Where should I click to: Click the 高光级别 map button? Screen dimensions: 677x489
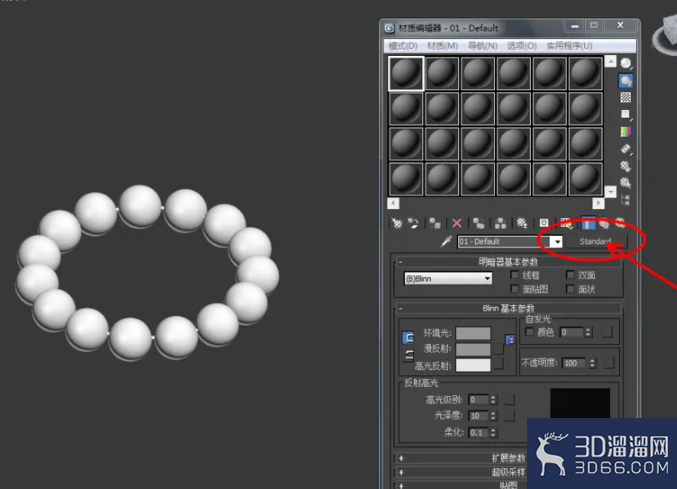coord(509,400)
